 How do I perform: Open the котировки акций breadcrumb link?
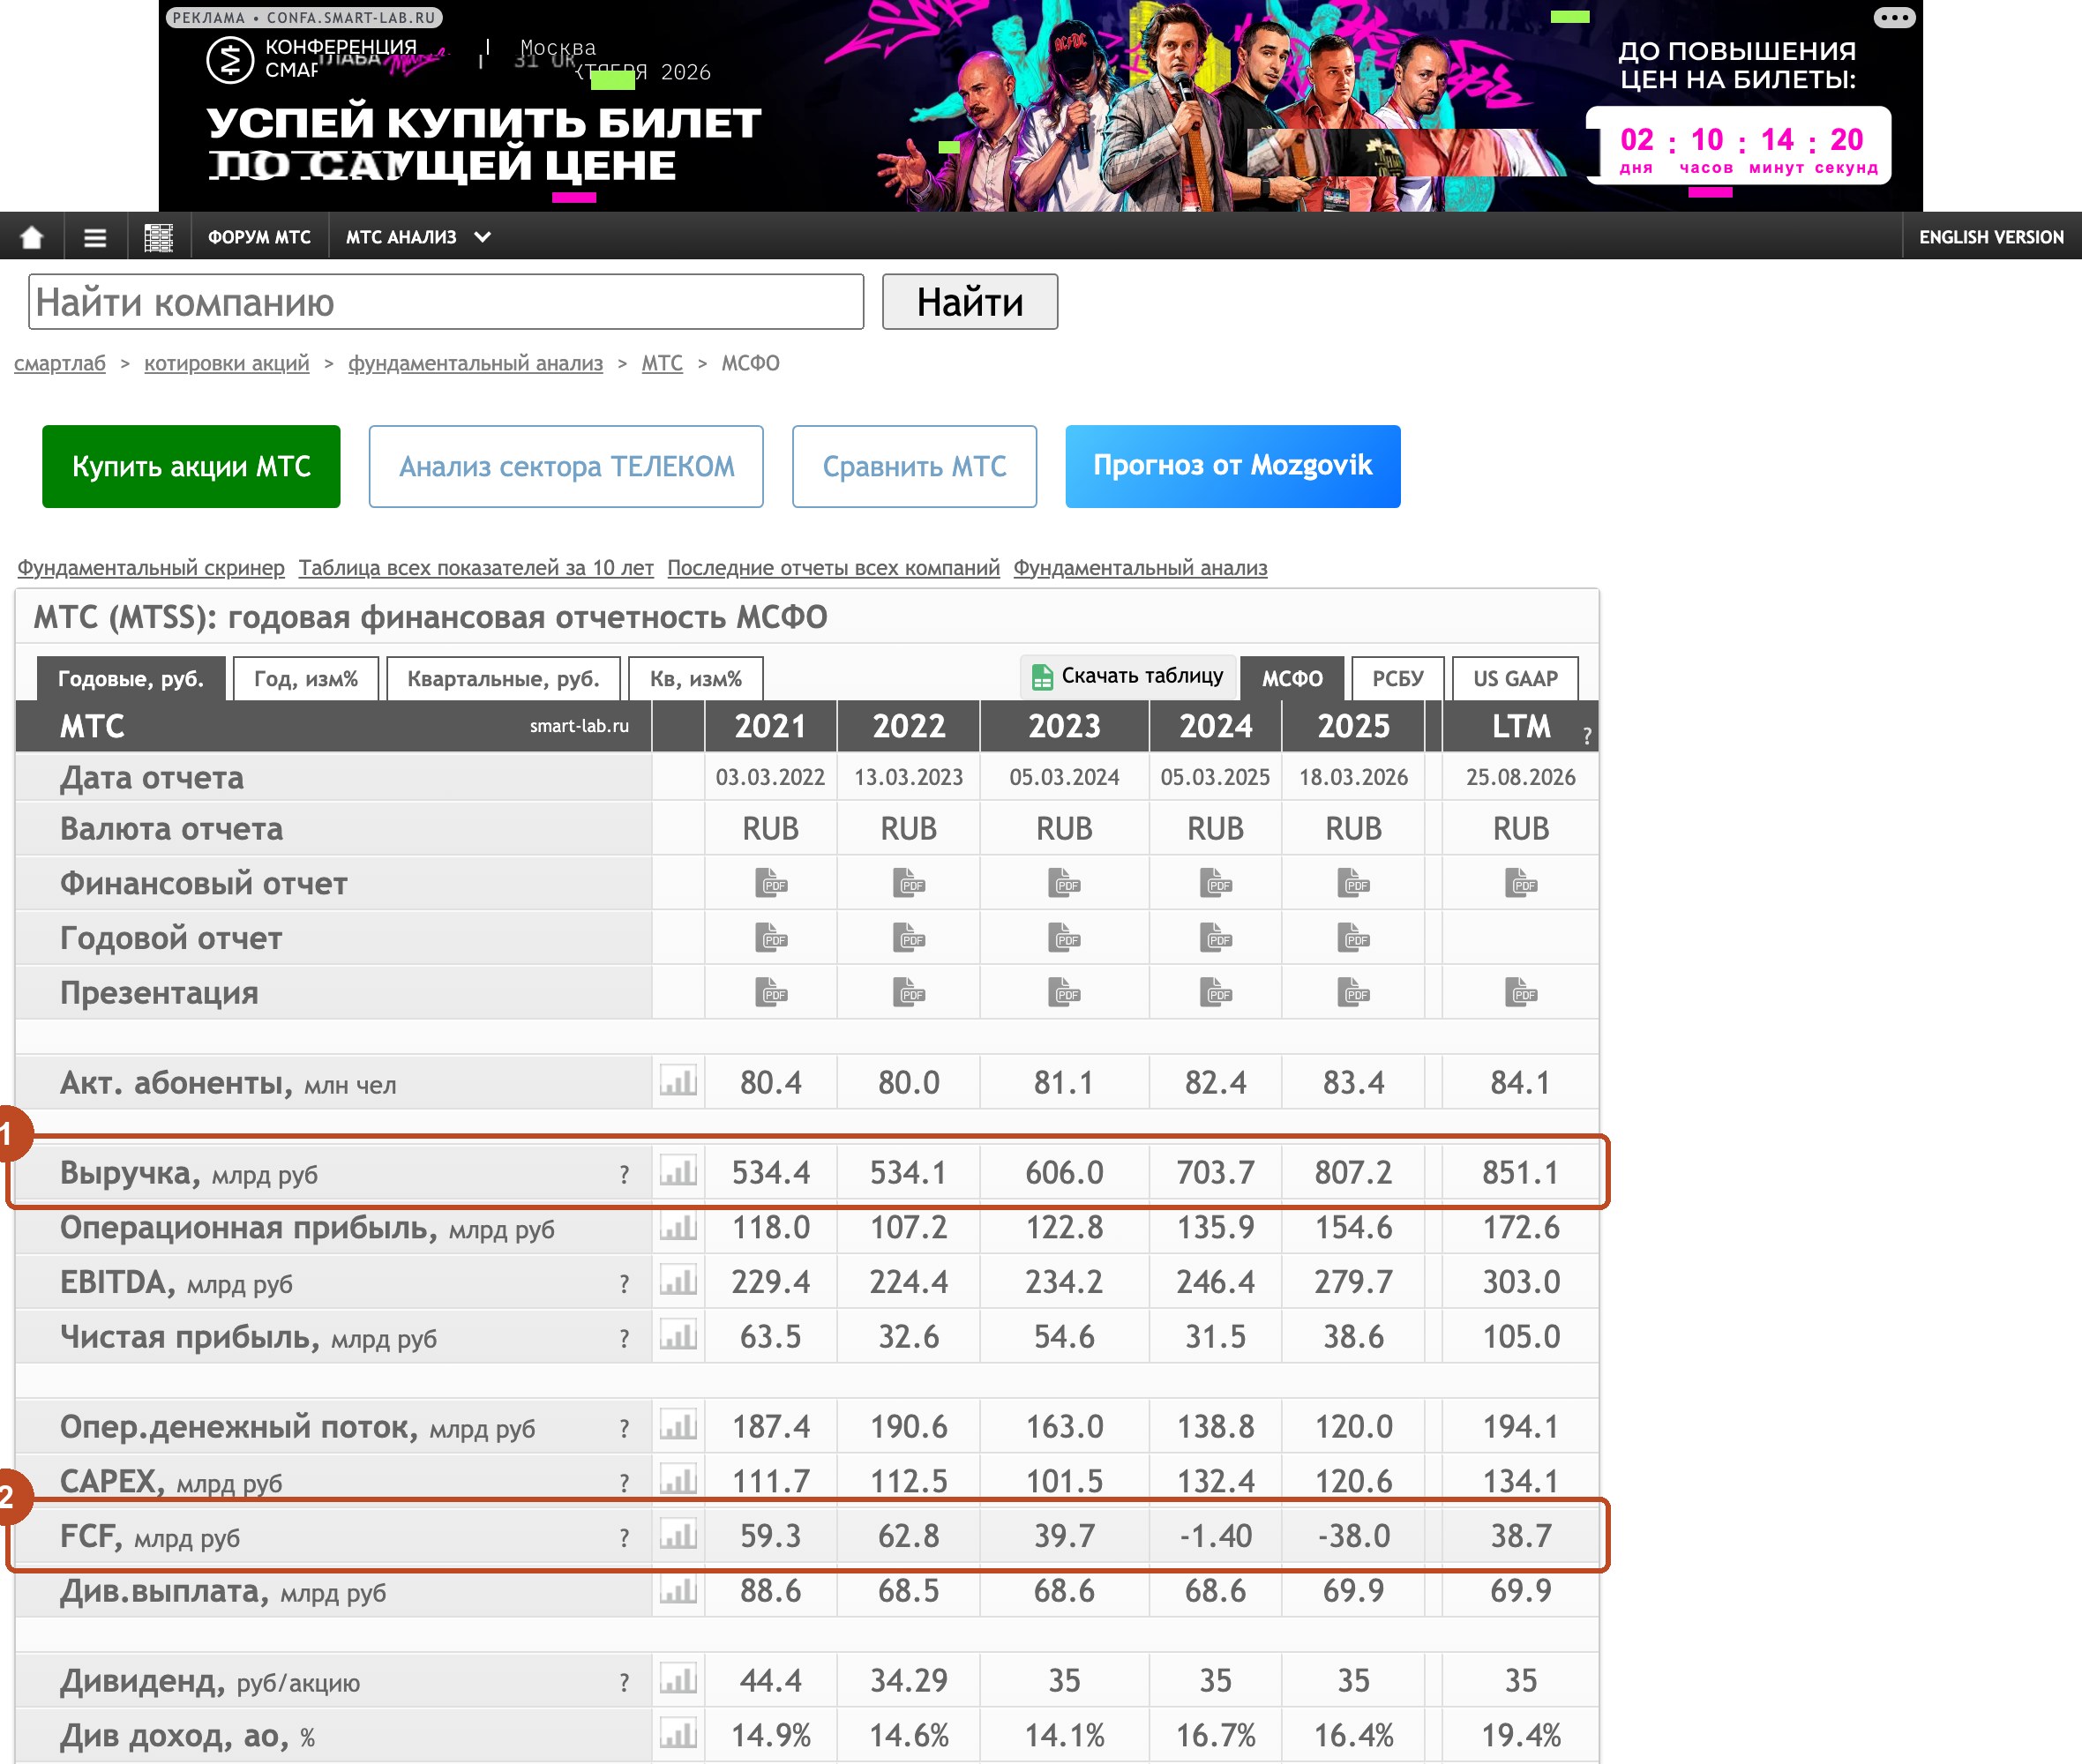pyautogui.click(x=227, y=364)
